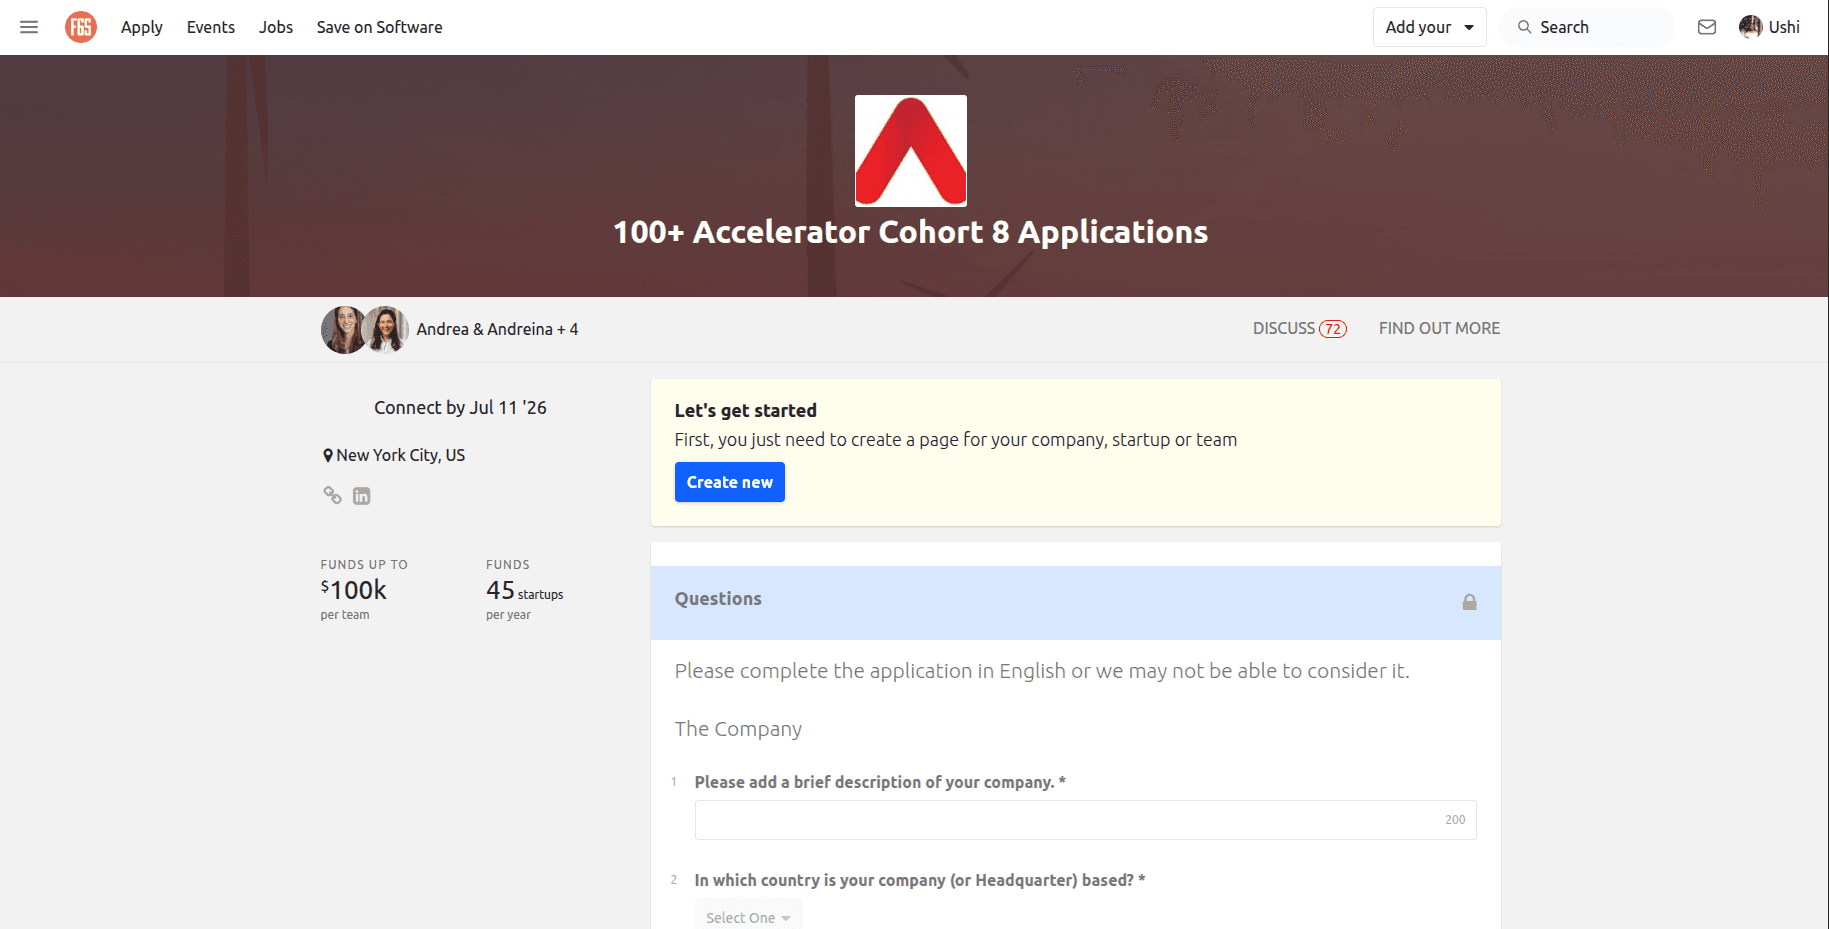The image size is (1829, 929).
Task: Click Andrea's avatar photo
Action: [x=343, y=330]
